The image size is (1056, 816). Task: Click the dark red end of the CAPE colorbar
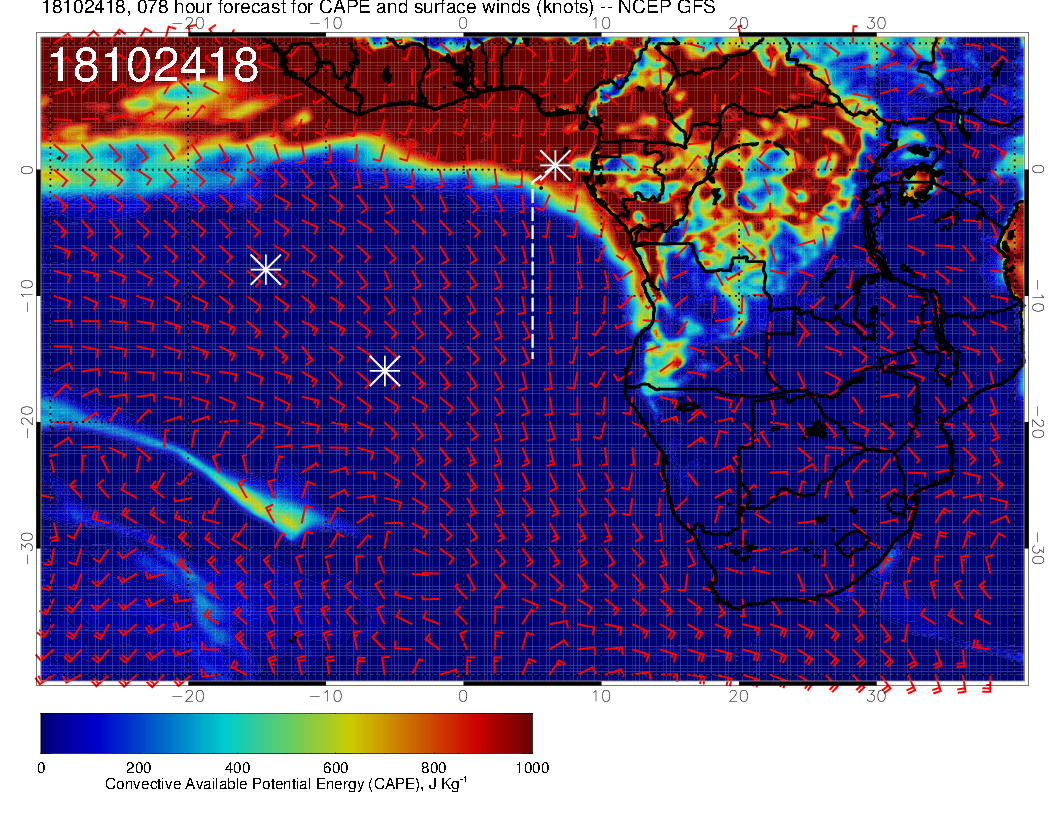522,733
